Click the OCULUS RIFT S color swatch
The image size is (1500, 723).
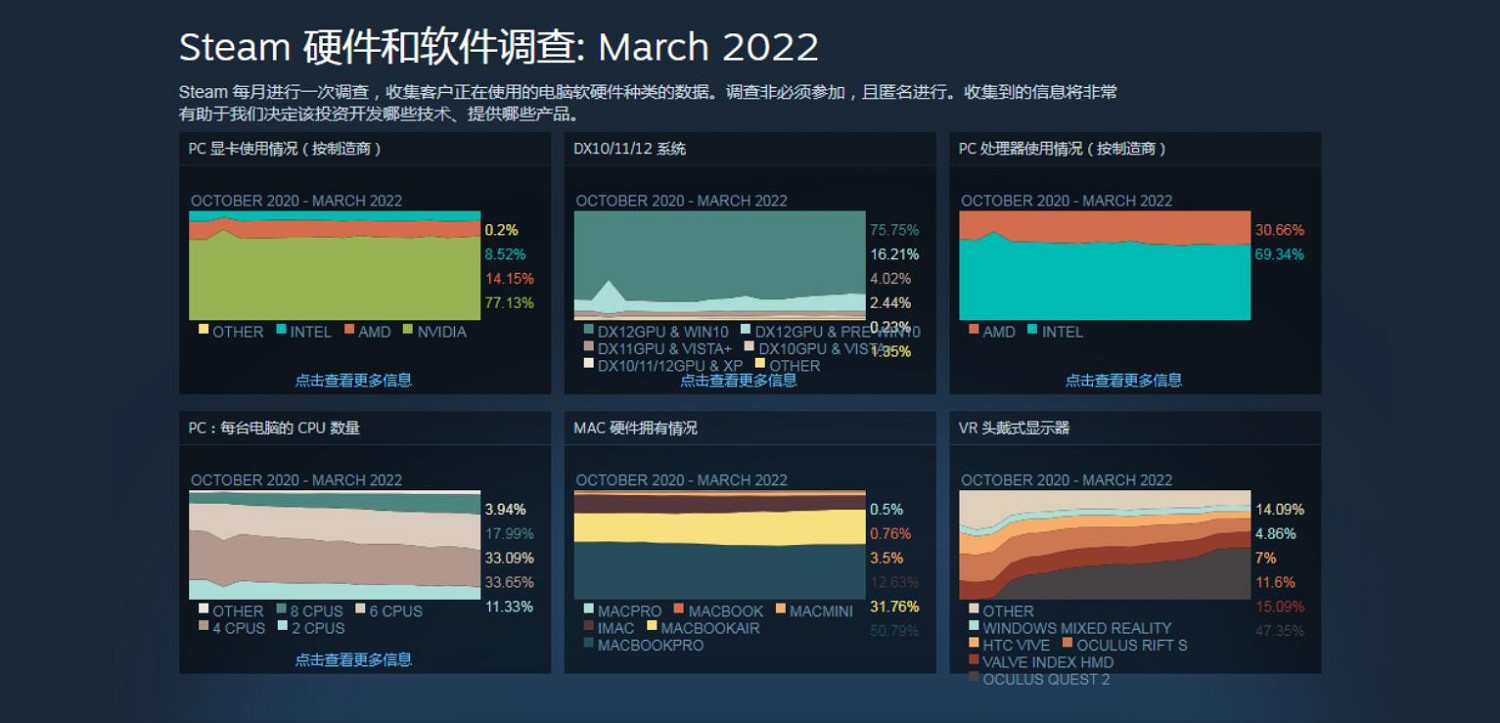(1066, 643)
